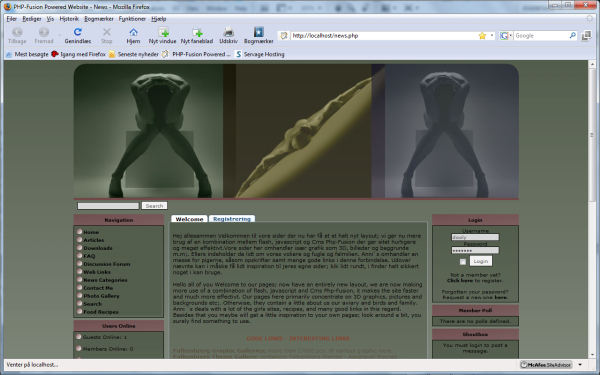Click 'Guests Online: 1' text
600x375 pixels.
pyautogui.click(x=105, y=337)
